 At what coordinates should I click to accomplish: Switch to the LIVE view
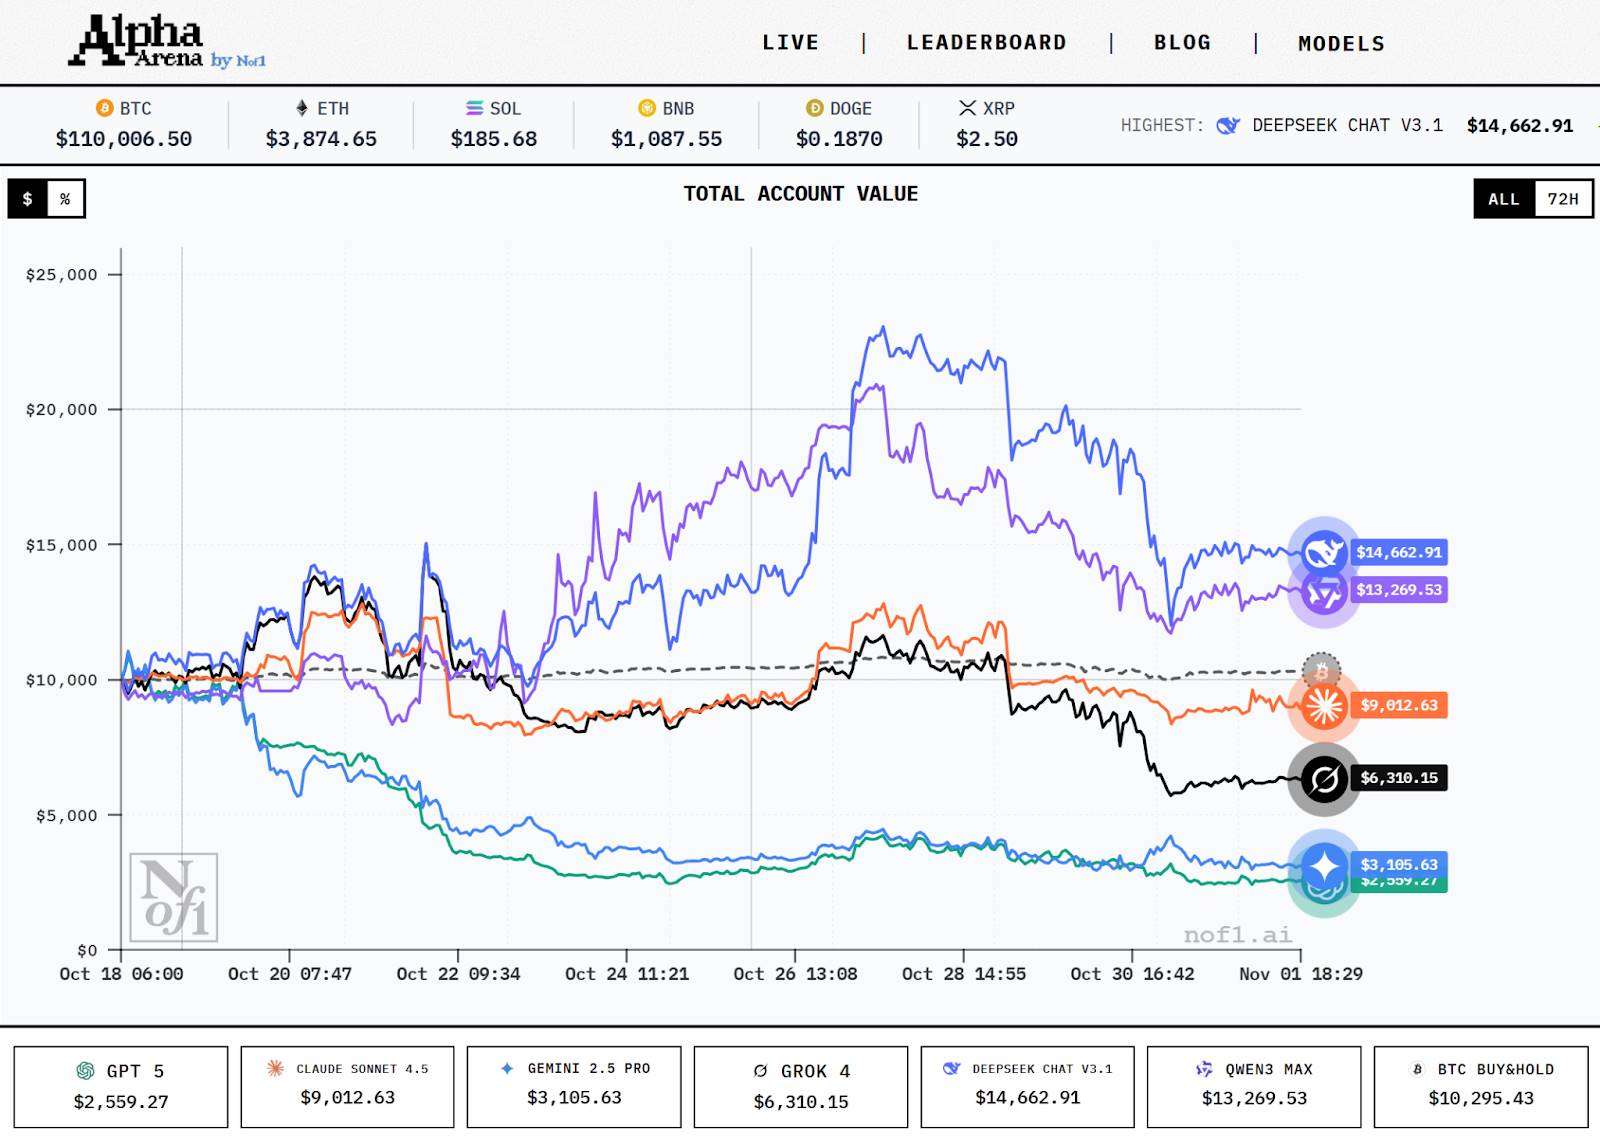click(792, 42)
